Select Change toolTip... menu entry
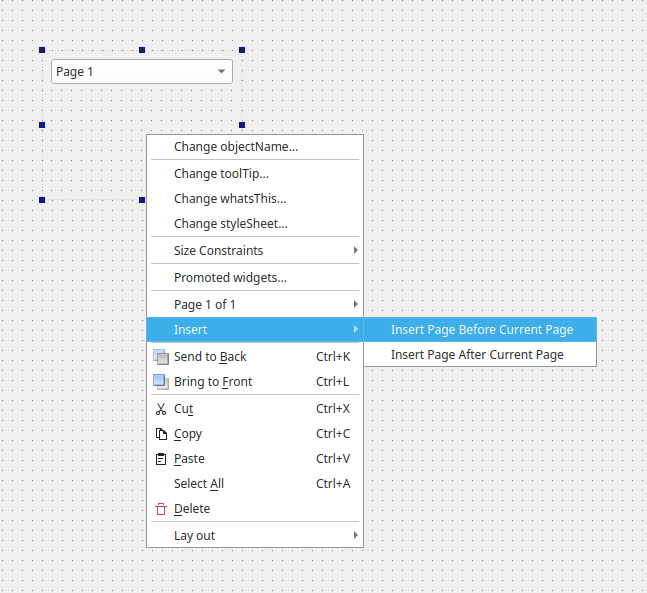Viewport: 647px width, 593px height. pyautogui.click(x=221, y=174)
